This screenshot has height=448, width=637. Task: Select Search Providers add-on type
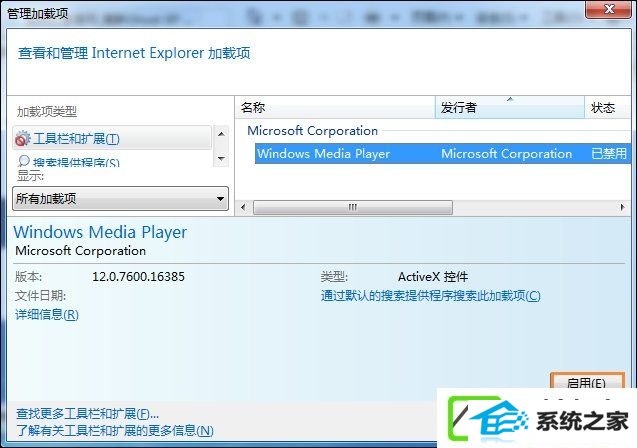coord(112,161)
